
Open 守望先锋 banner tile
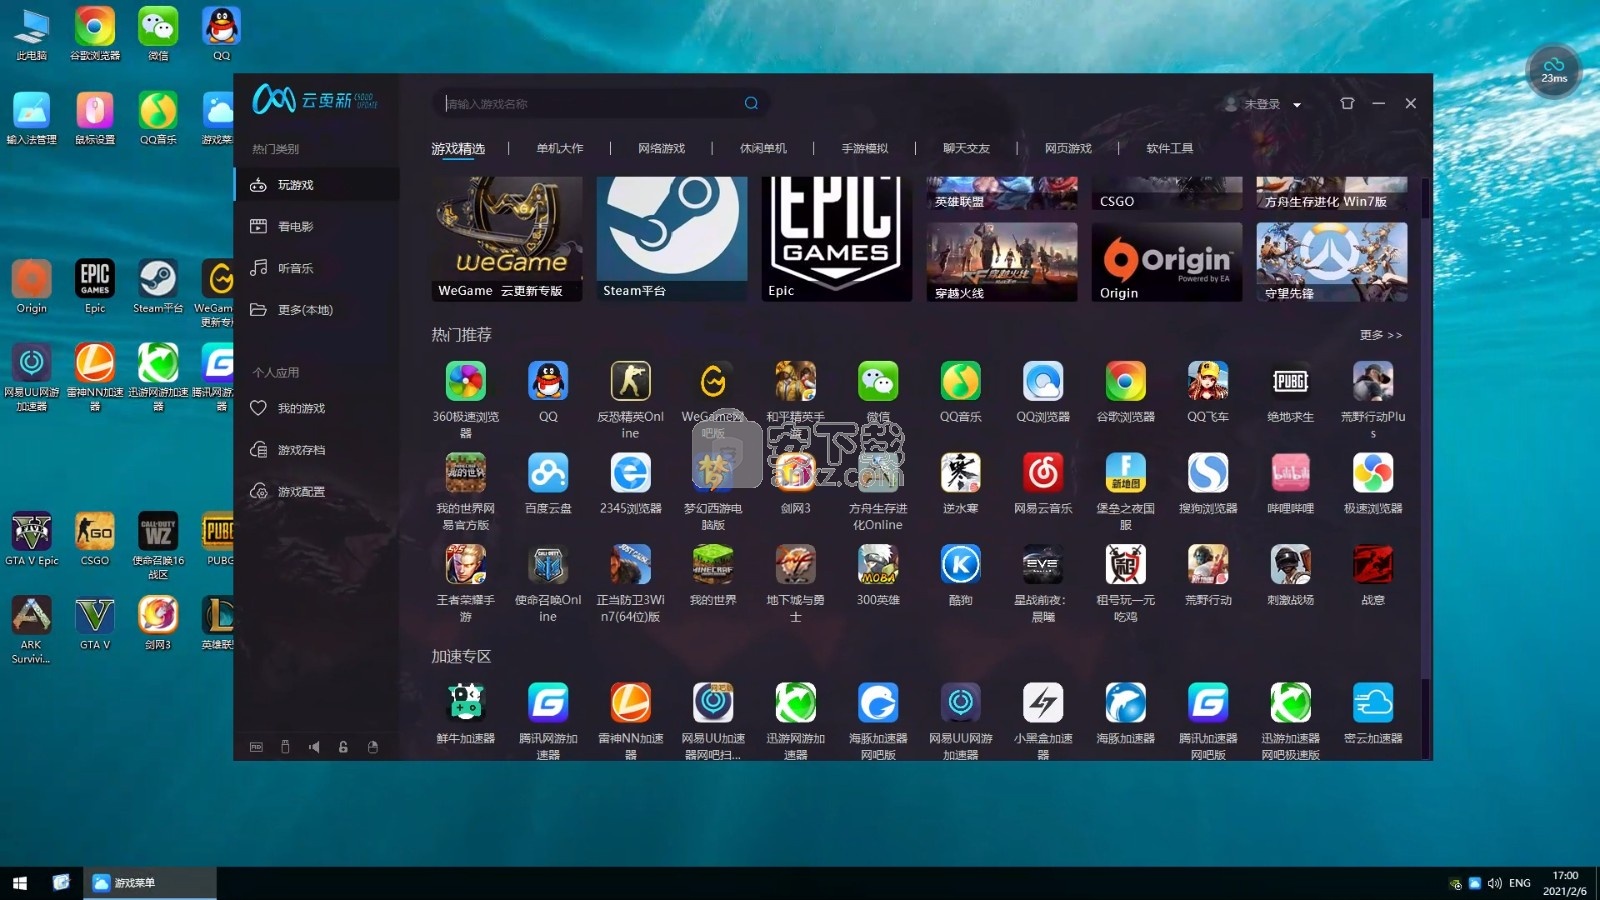pyautogui.click(x=1331, y=262)
